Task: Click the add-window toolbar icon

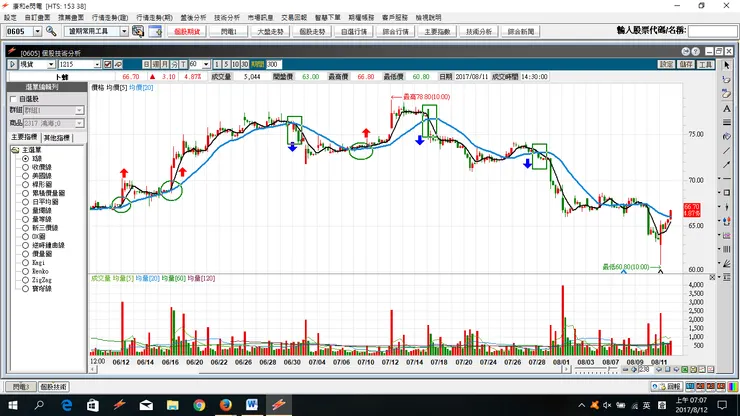Action: click(x=155, y=31)
